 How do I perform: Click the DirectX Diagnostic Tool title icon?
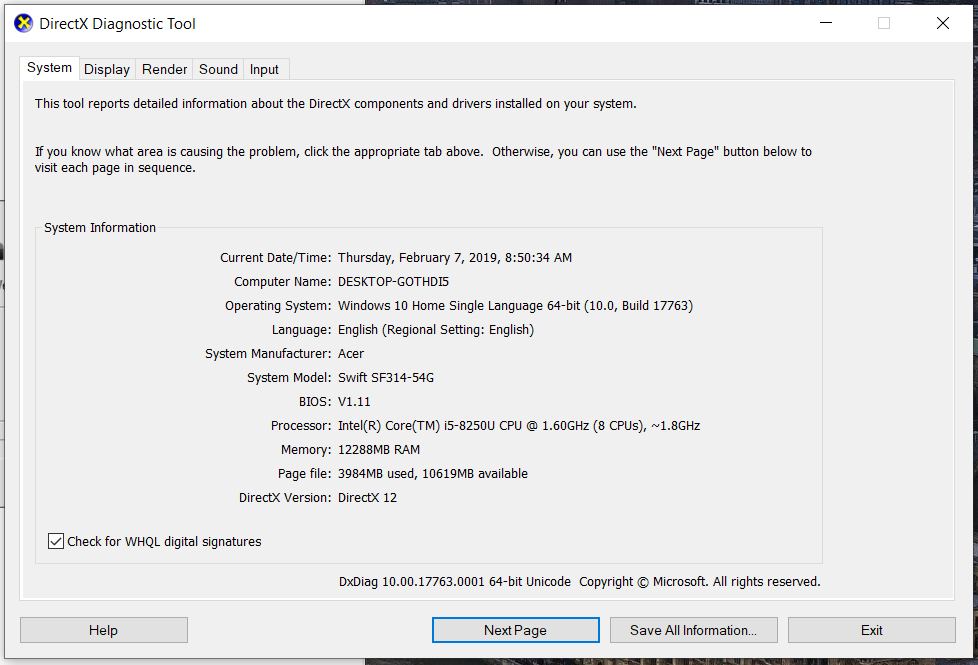[x=24, y=24]
